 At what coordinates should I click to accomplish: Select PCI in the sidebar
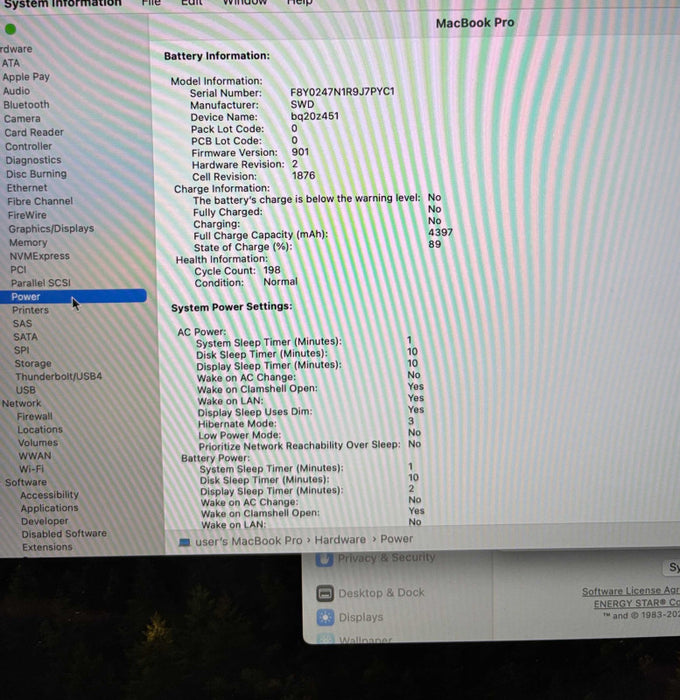18,270
